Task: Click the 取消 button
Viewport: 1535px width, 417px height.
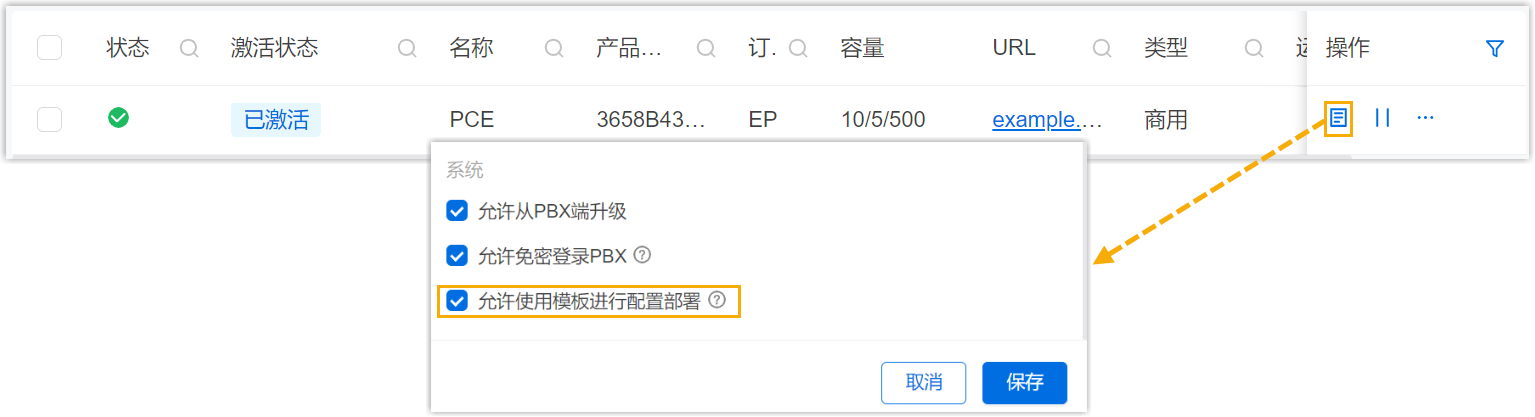Action: pos(924,383)
